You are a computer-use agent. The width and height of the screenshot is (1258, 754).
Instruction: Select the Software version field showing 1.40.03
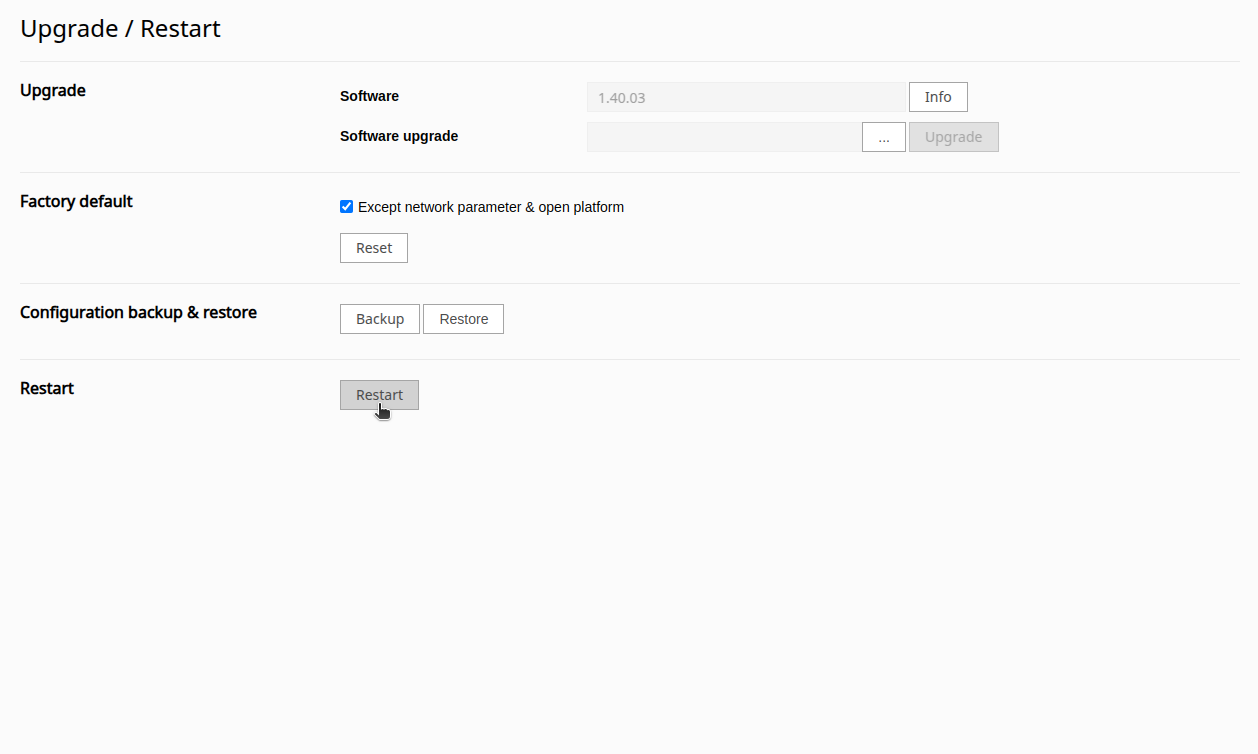745,96
